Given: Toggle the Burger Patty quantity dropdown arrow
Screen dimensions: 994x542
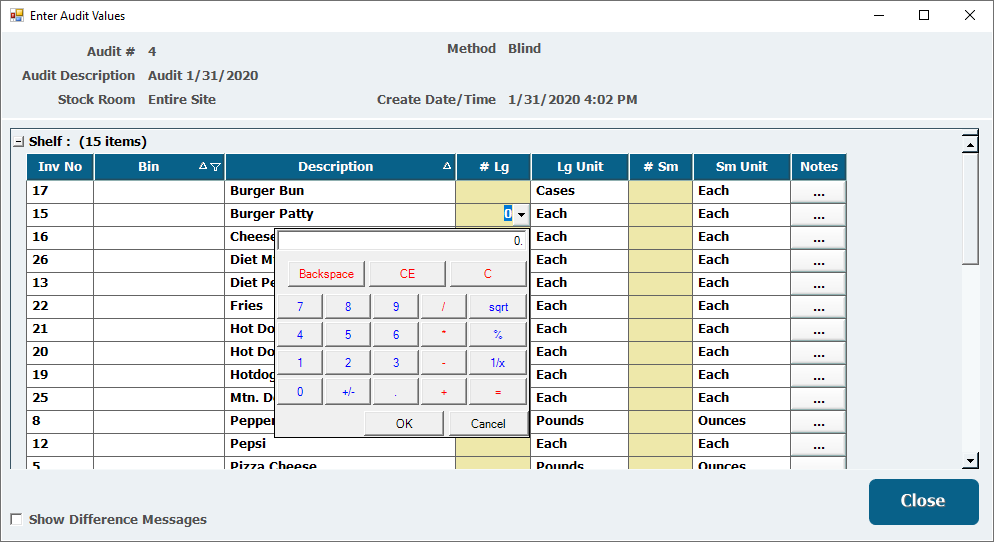Looking at the screenshot, I should pyautogui.click(x=521, y=214).
